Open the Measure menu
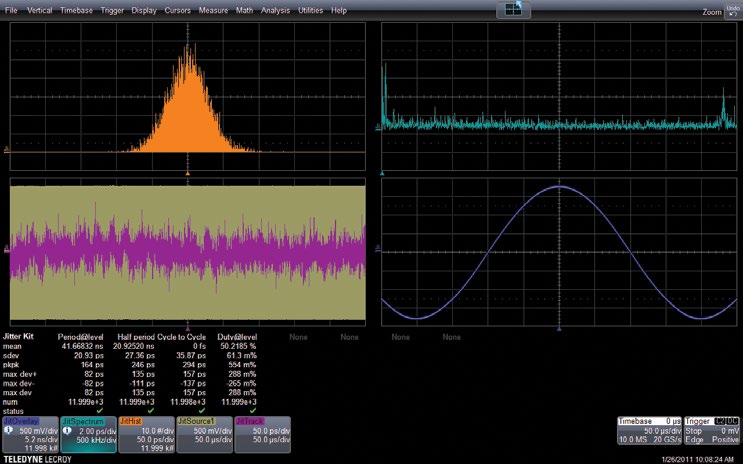Screen dimensions: 743x464 click(x=213, y=10)
